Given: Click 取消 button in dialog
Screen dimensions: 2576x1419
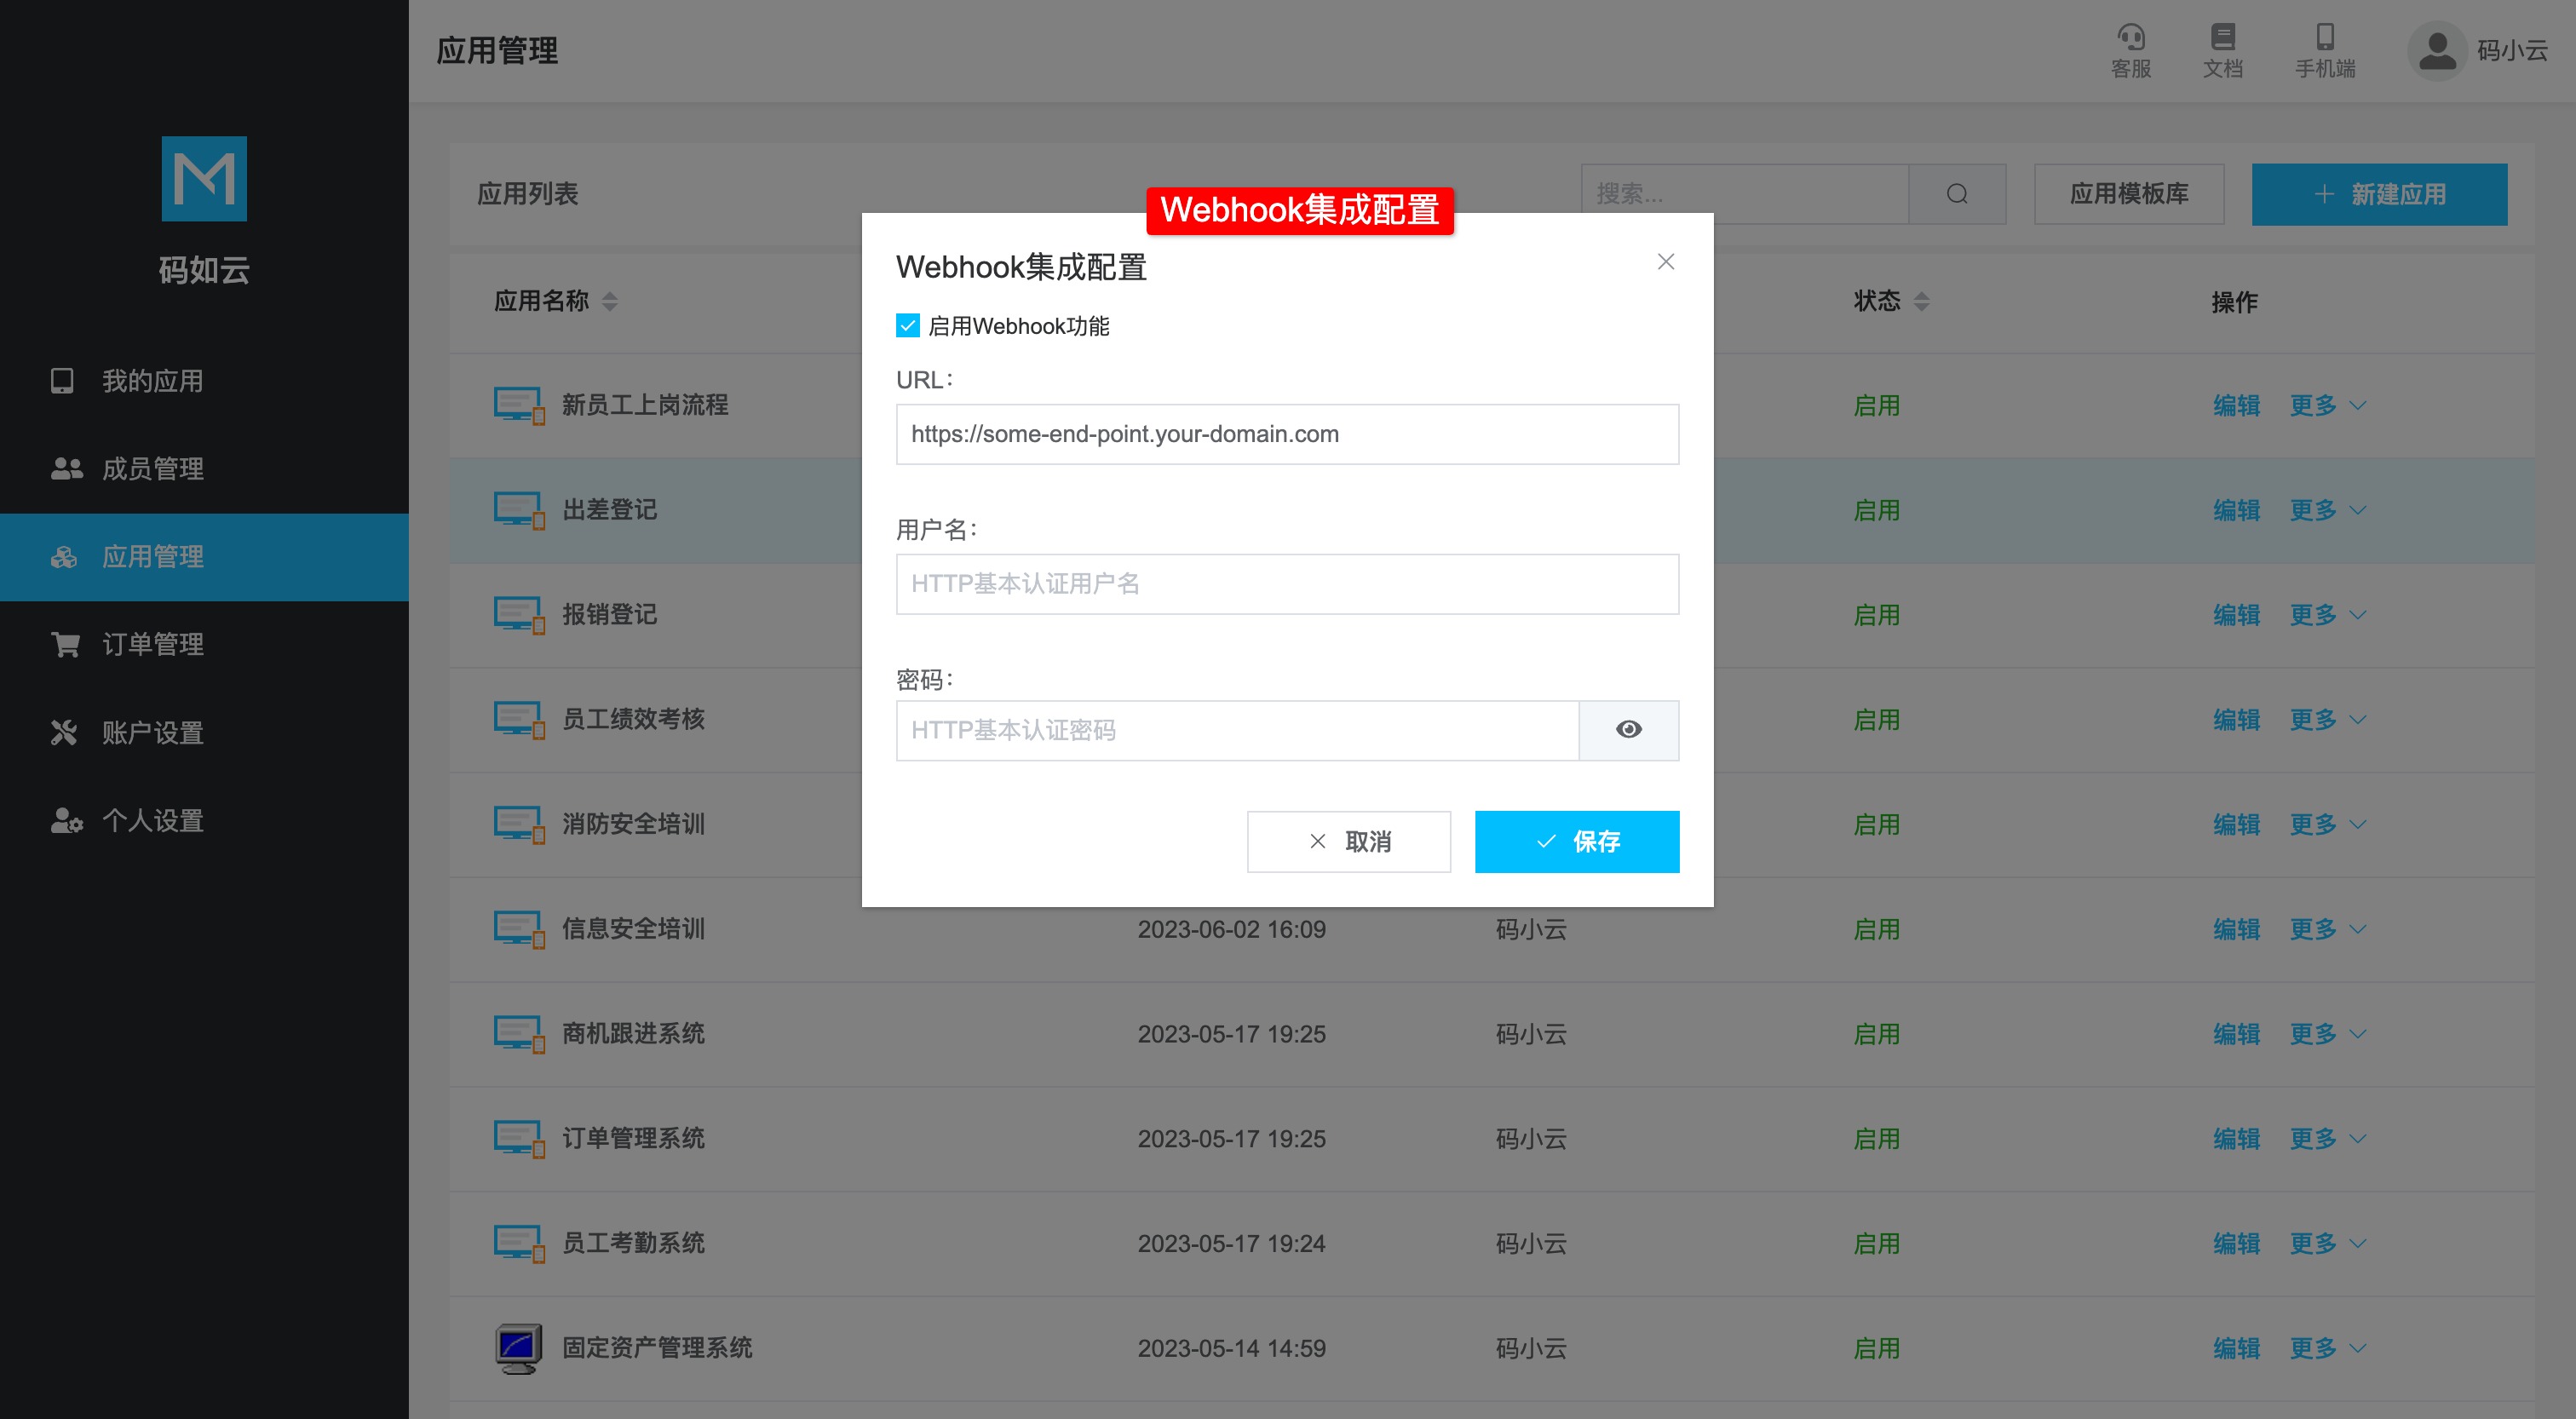Looking at the screenshot, I should (1348, 842).
